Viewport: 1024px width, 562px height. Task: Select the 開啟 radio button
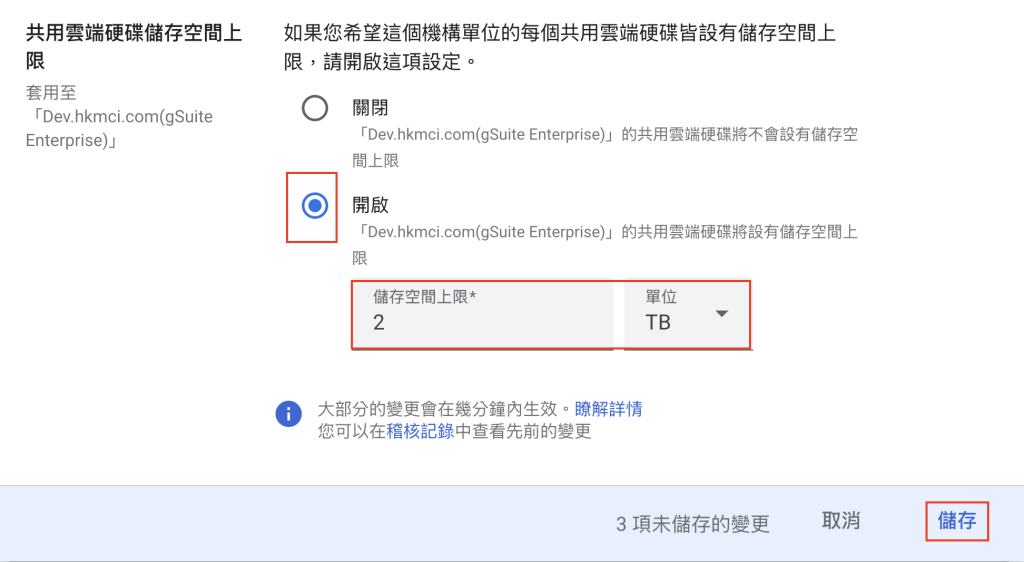pos(315,206)
